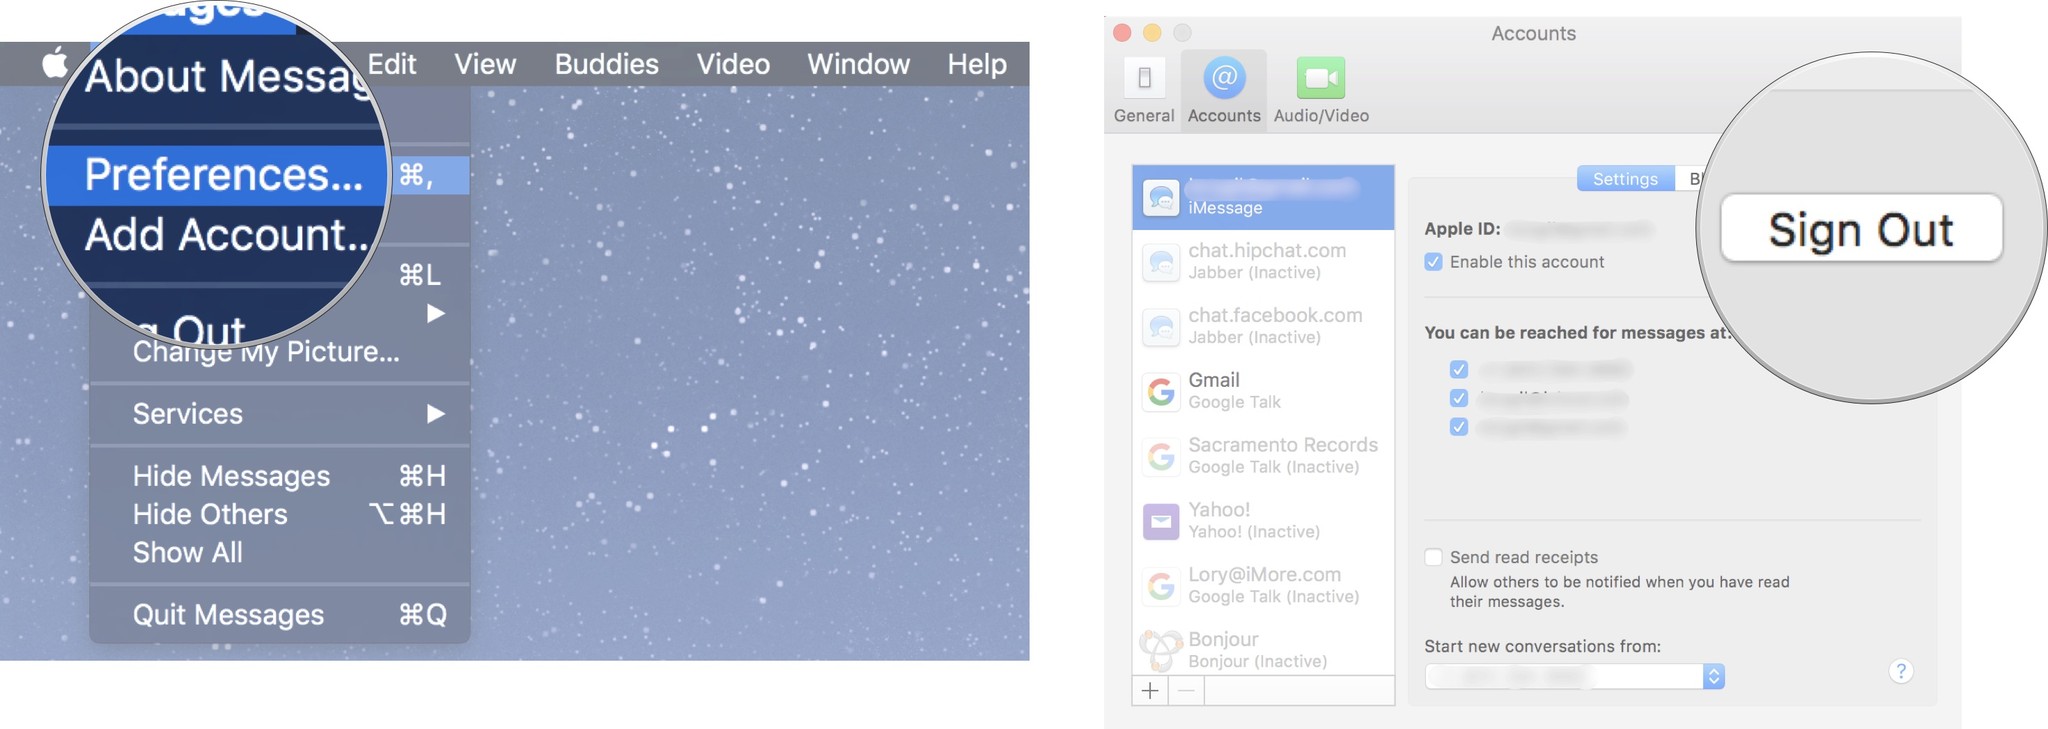Open the Edit menu

pos(392,64)
